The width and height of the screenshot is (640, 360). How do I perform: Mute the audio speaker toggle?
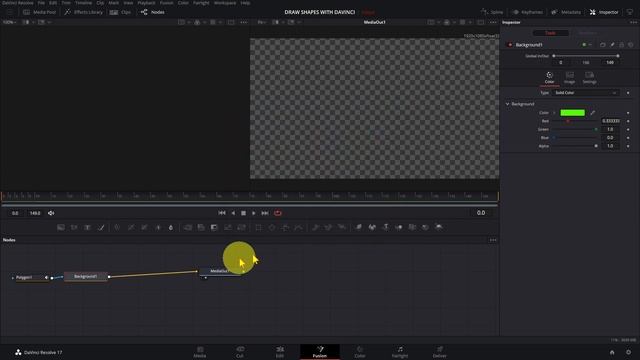(51, 213)
